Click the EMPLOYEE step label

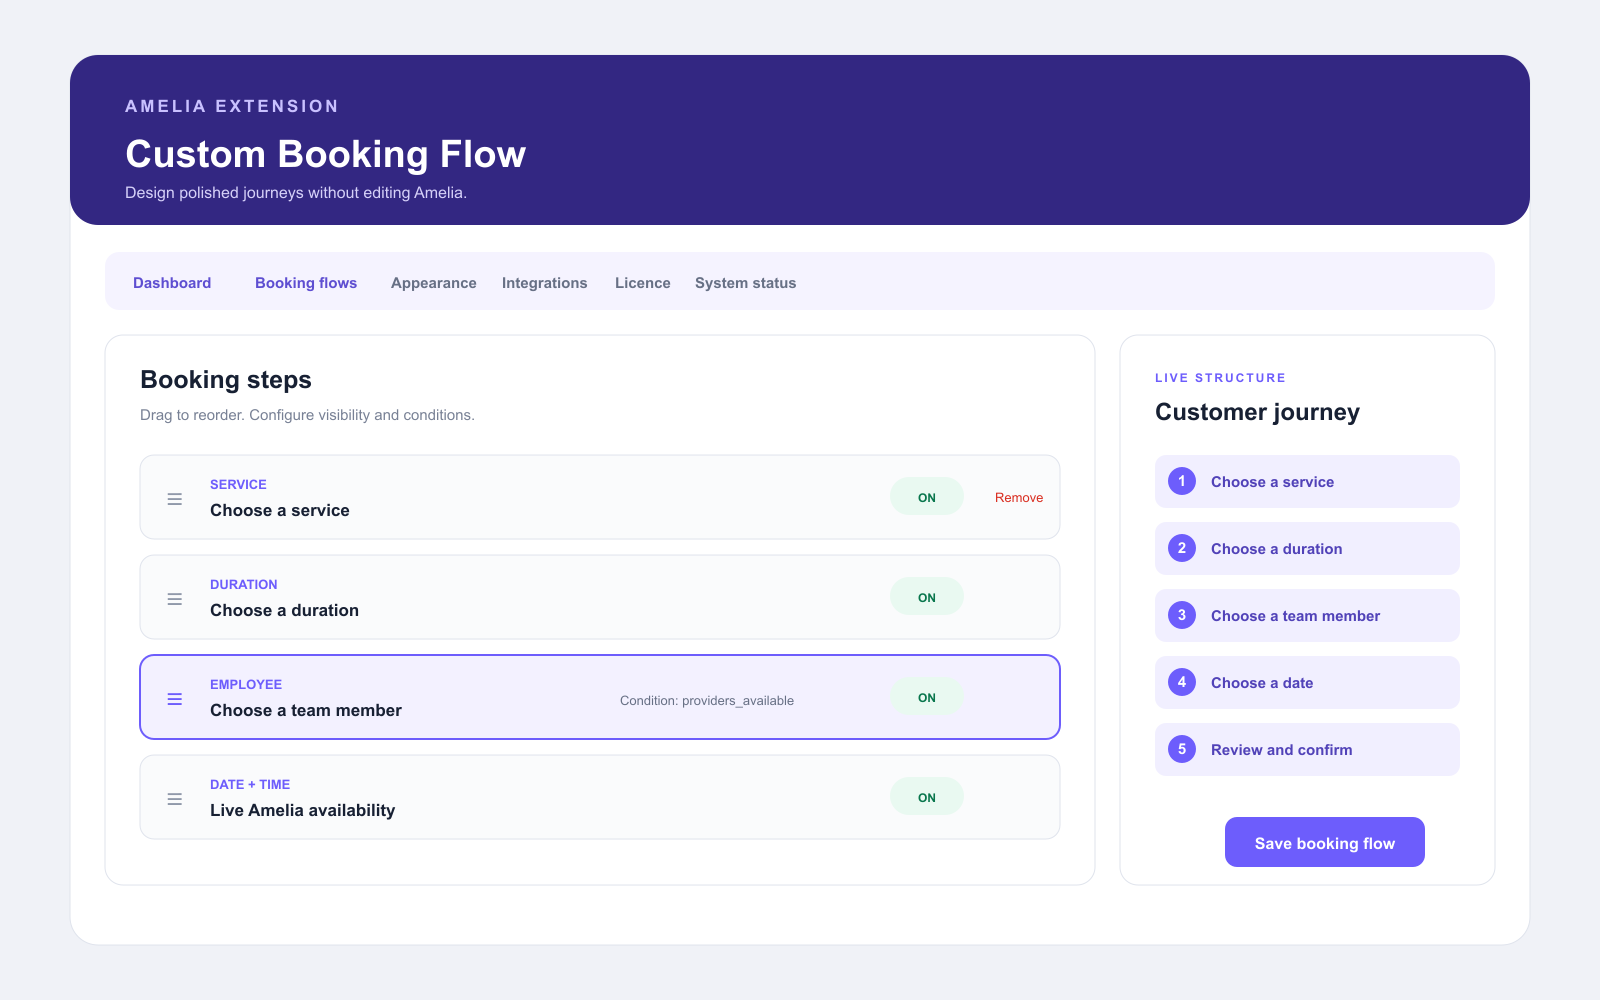(246, 684)
